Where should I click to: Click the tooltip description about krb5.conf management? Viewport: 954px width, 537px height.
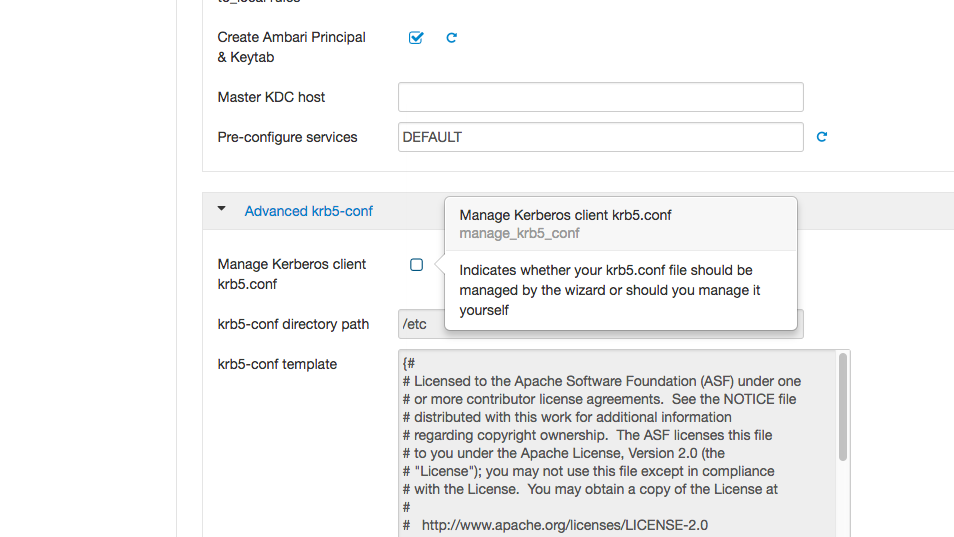click(x=609, y=290)
